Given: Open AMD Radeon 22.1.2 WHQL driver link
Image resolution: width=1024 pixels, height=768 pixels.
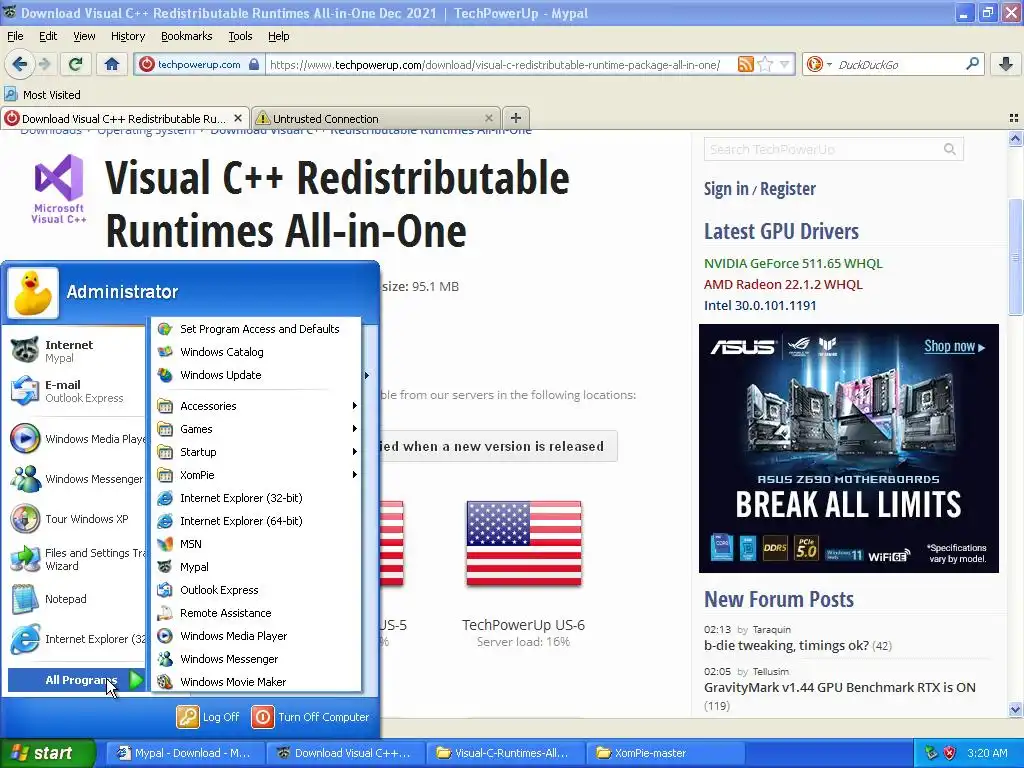Looking at the screenshot, I should pyautogui.click(x=783, y=284).
